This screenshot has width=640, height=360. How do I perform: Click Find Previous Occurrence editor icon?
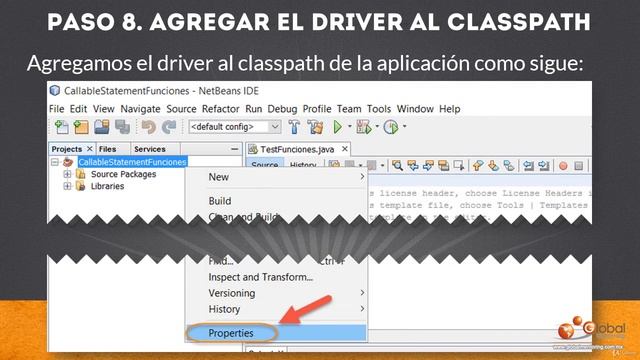click(413, 165)
